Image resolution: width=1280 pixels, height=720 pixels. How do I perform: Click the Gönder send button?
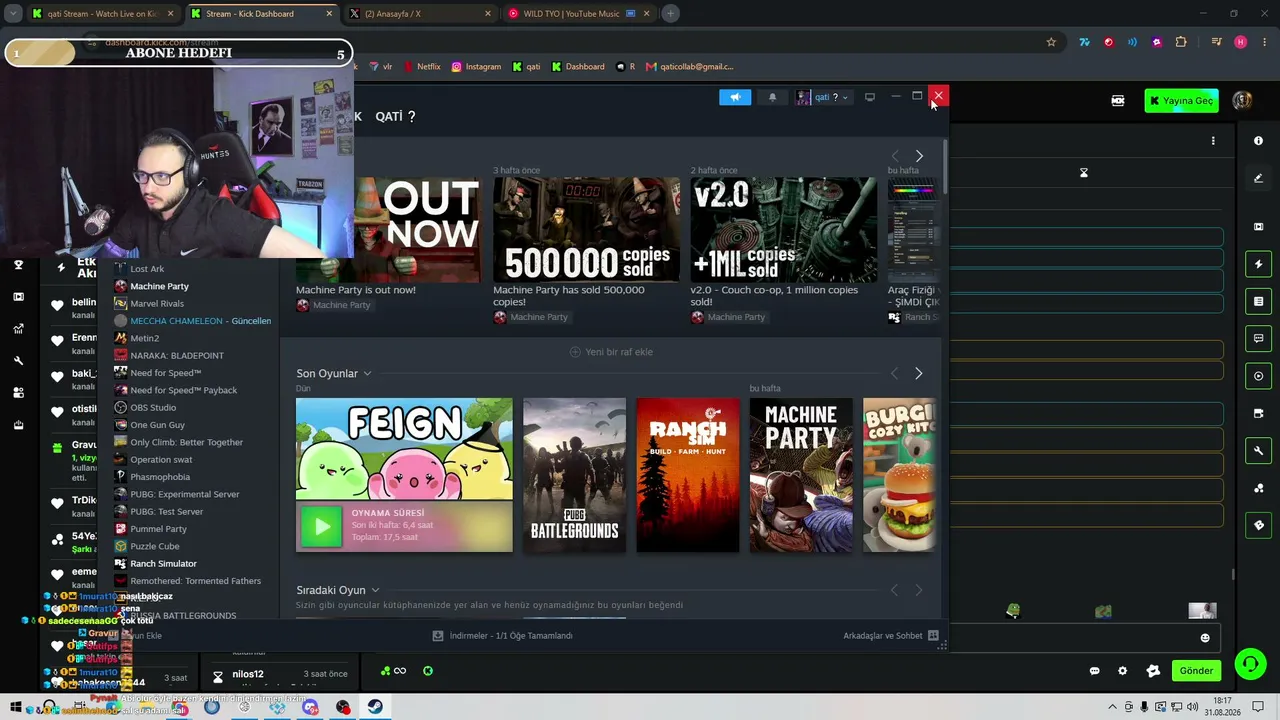[x=1196, y=671]
